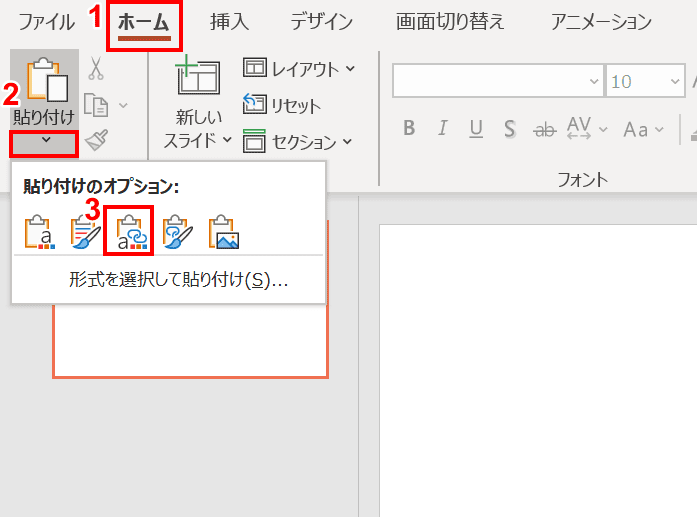Open the アニメーション ribbon tab
The width and height of the screenshot is (697, 517).
pos(601,22)
